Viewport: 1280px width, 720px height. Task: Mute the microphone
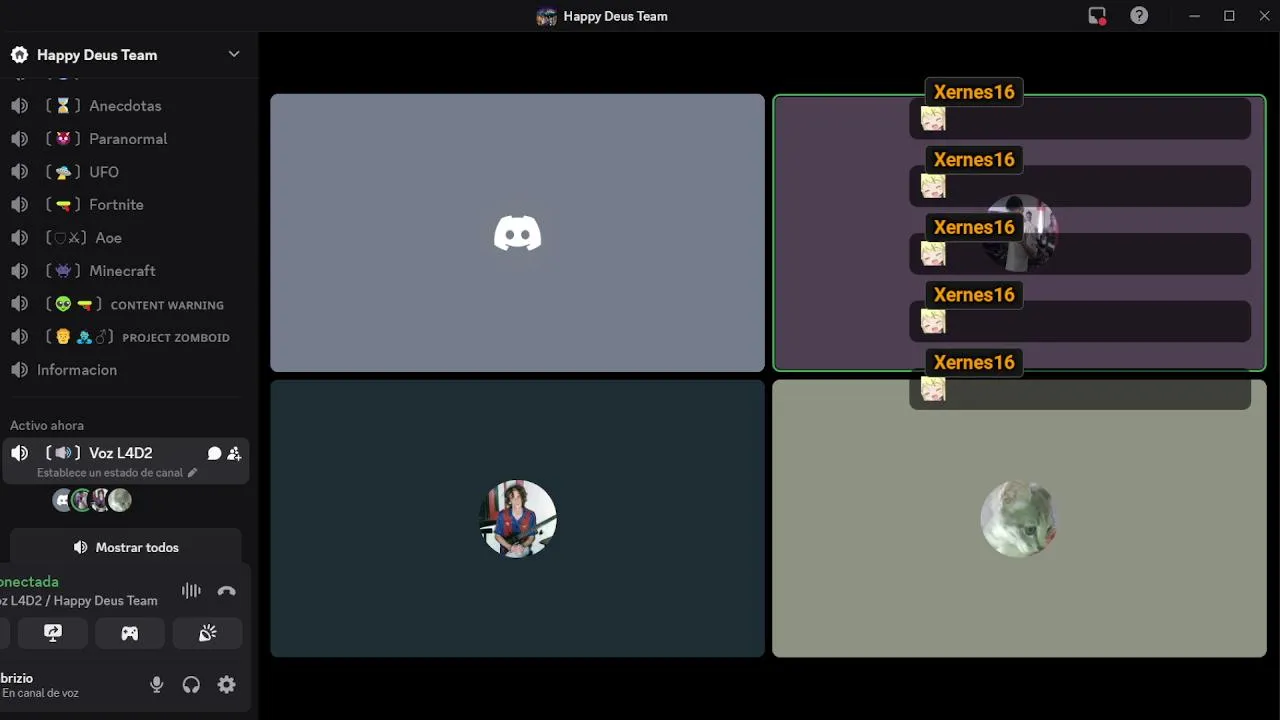[x=156, y=685]
